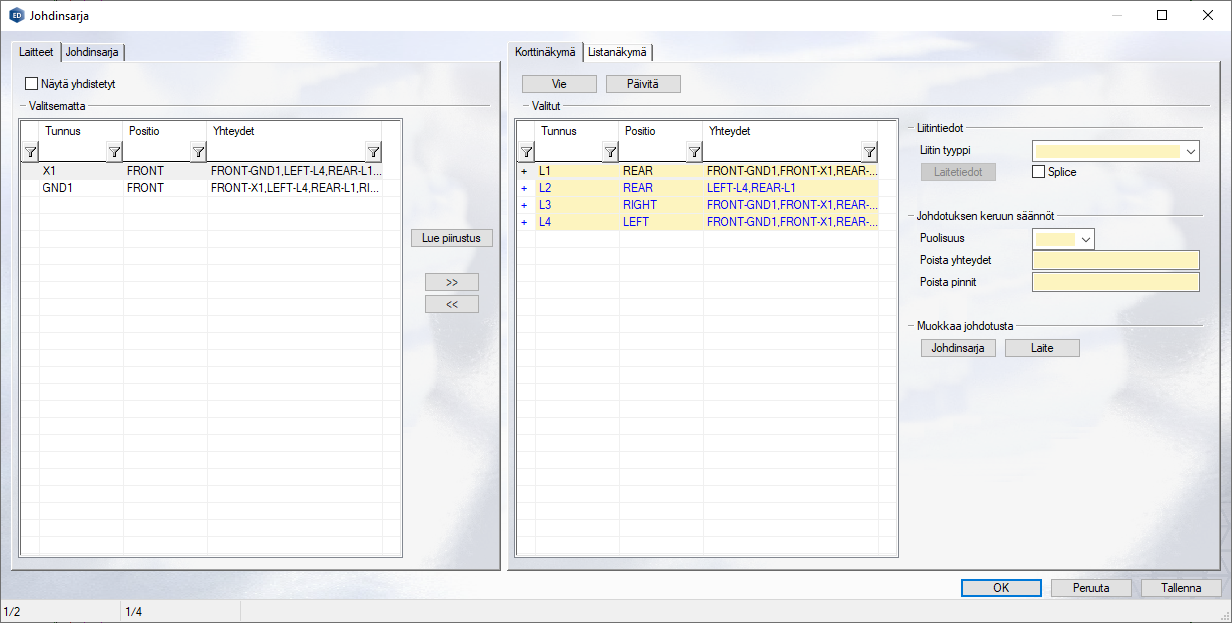Viewport: 1232px width, 623px height.
Task: Click the Positio filter icon in Valitsematta table
Action: coord(198,152)
